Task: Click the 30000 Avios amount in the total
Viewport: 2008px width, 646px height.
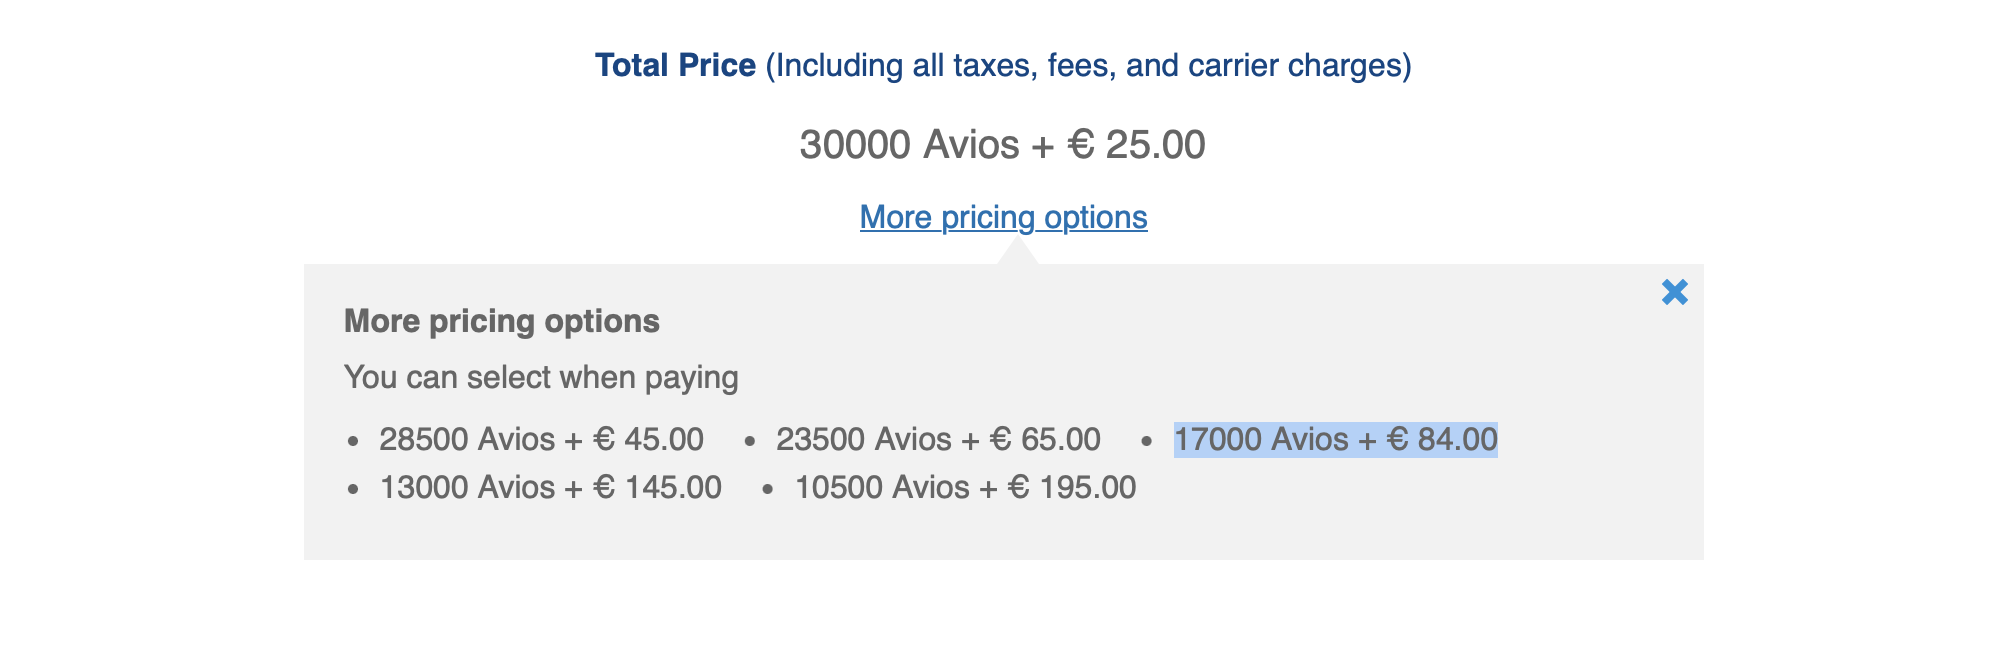Action: (909, 145)
